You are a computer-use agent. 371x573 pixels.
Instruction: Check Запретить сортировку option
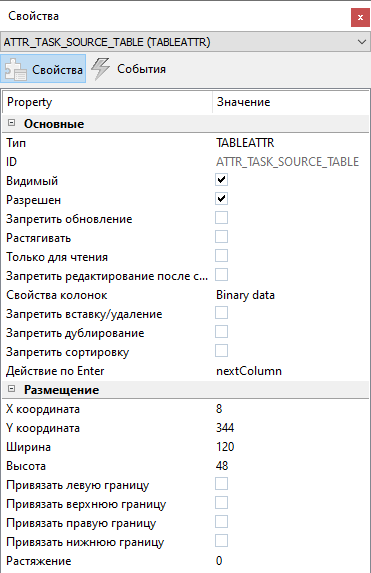coord(221,351)
